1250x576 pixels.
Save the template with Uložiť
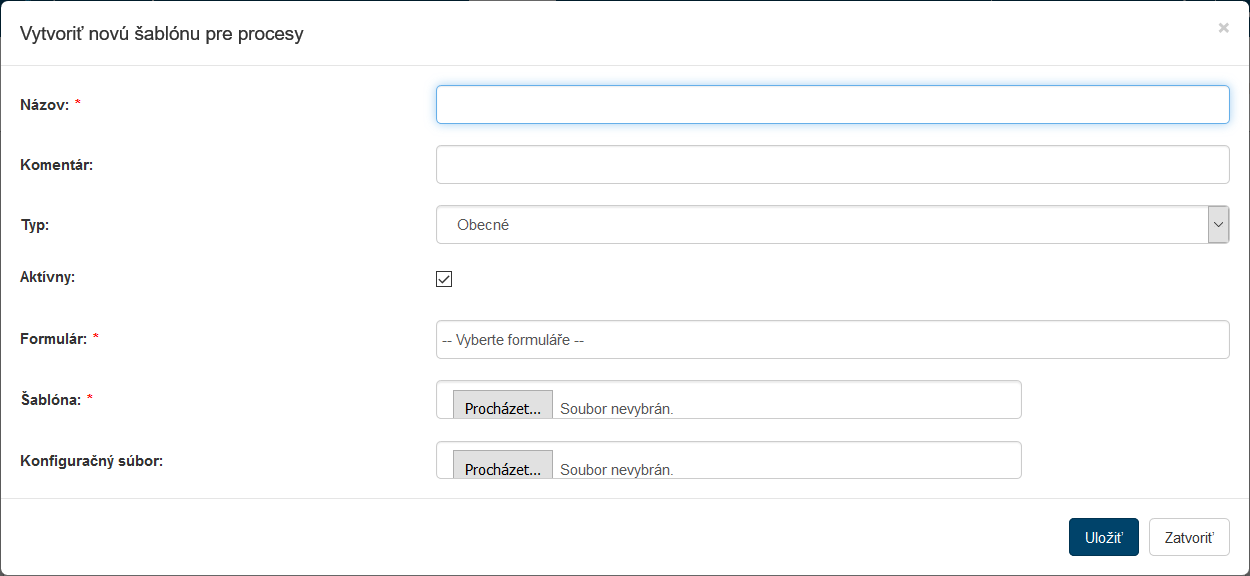1103,537
